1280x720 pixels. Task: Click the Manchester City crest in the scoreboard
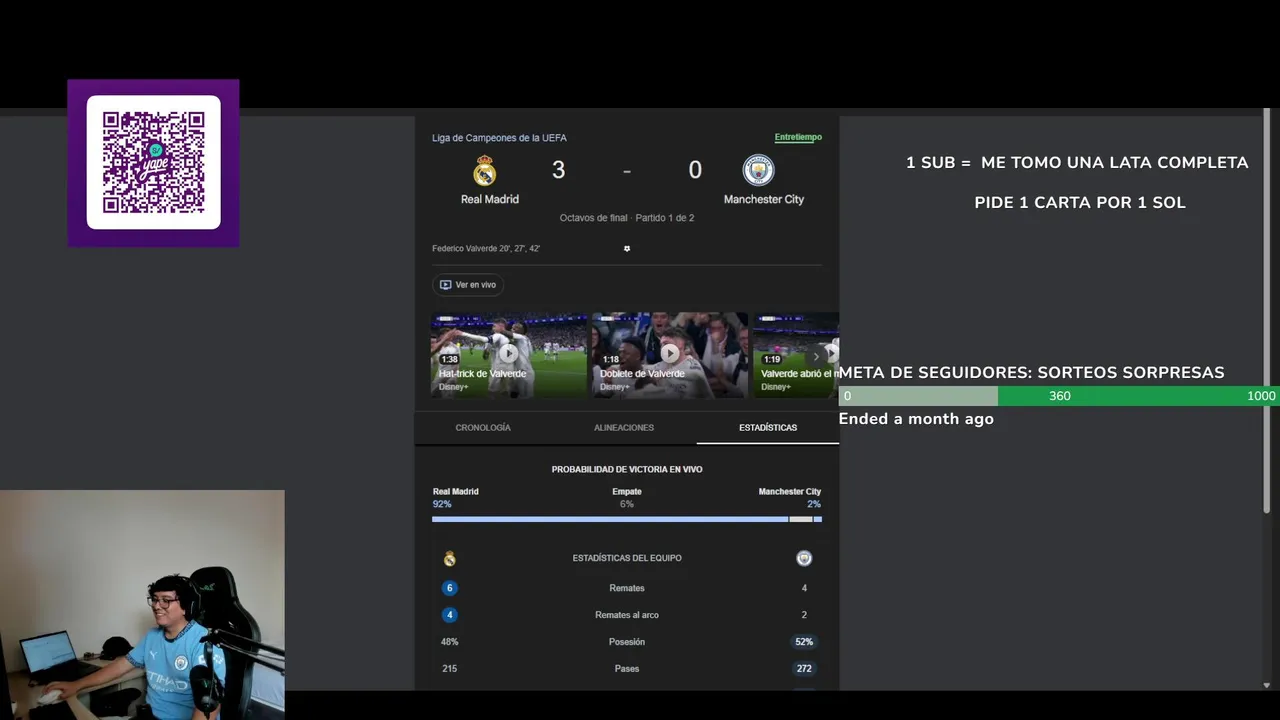click(758, 170)
